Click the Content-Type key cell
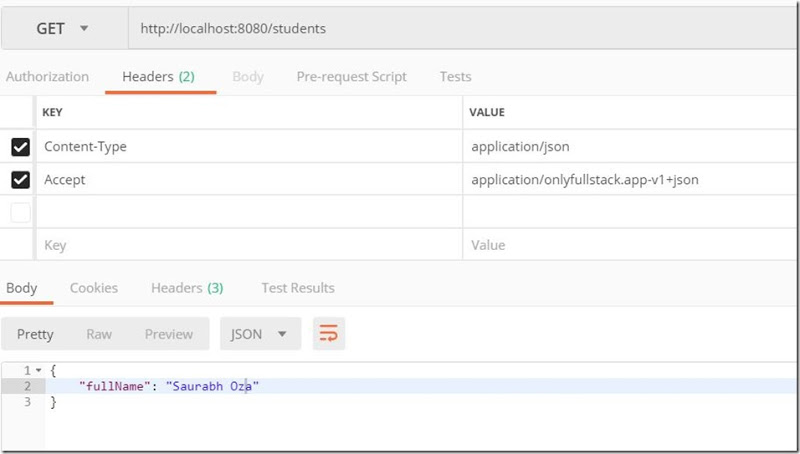The width and height of the screenshot is (800, 454). 249,146
